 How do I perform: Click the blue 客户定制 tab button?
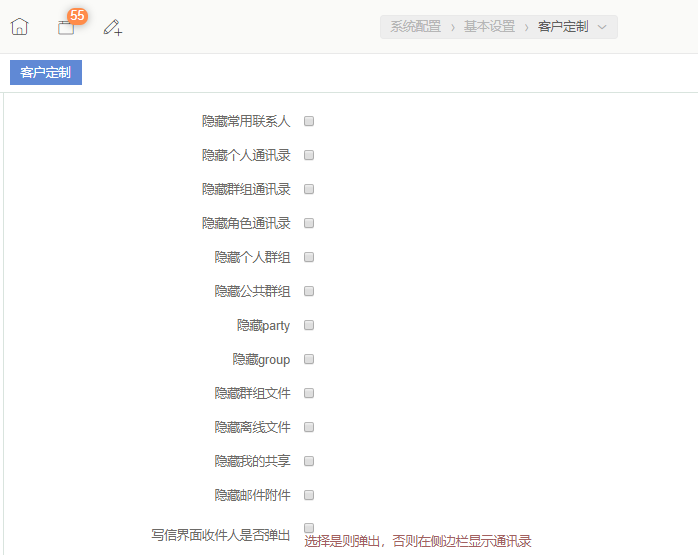point(46,72)
